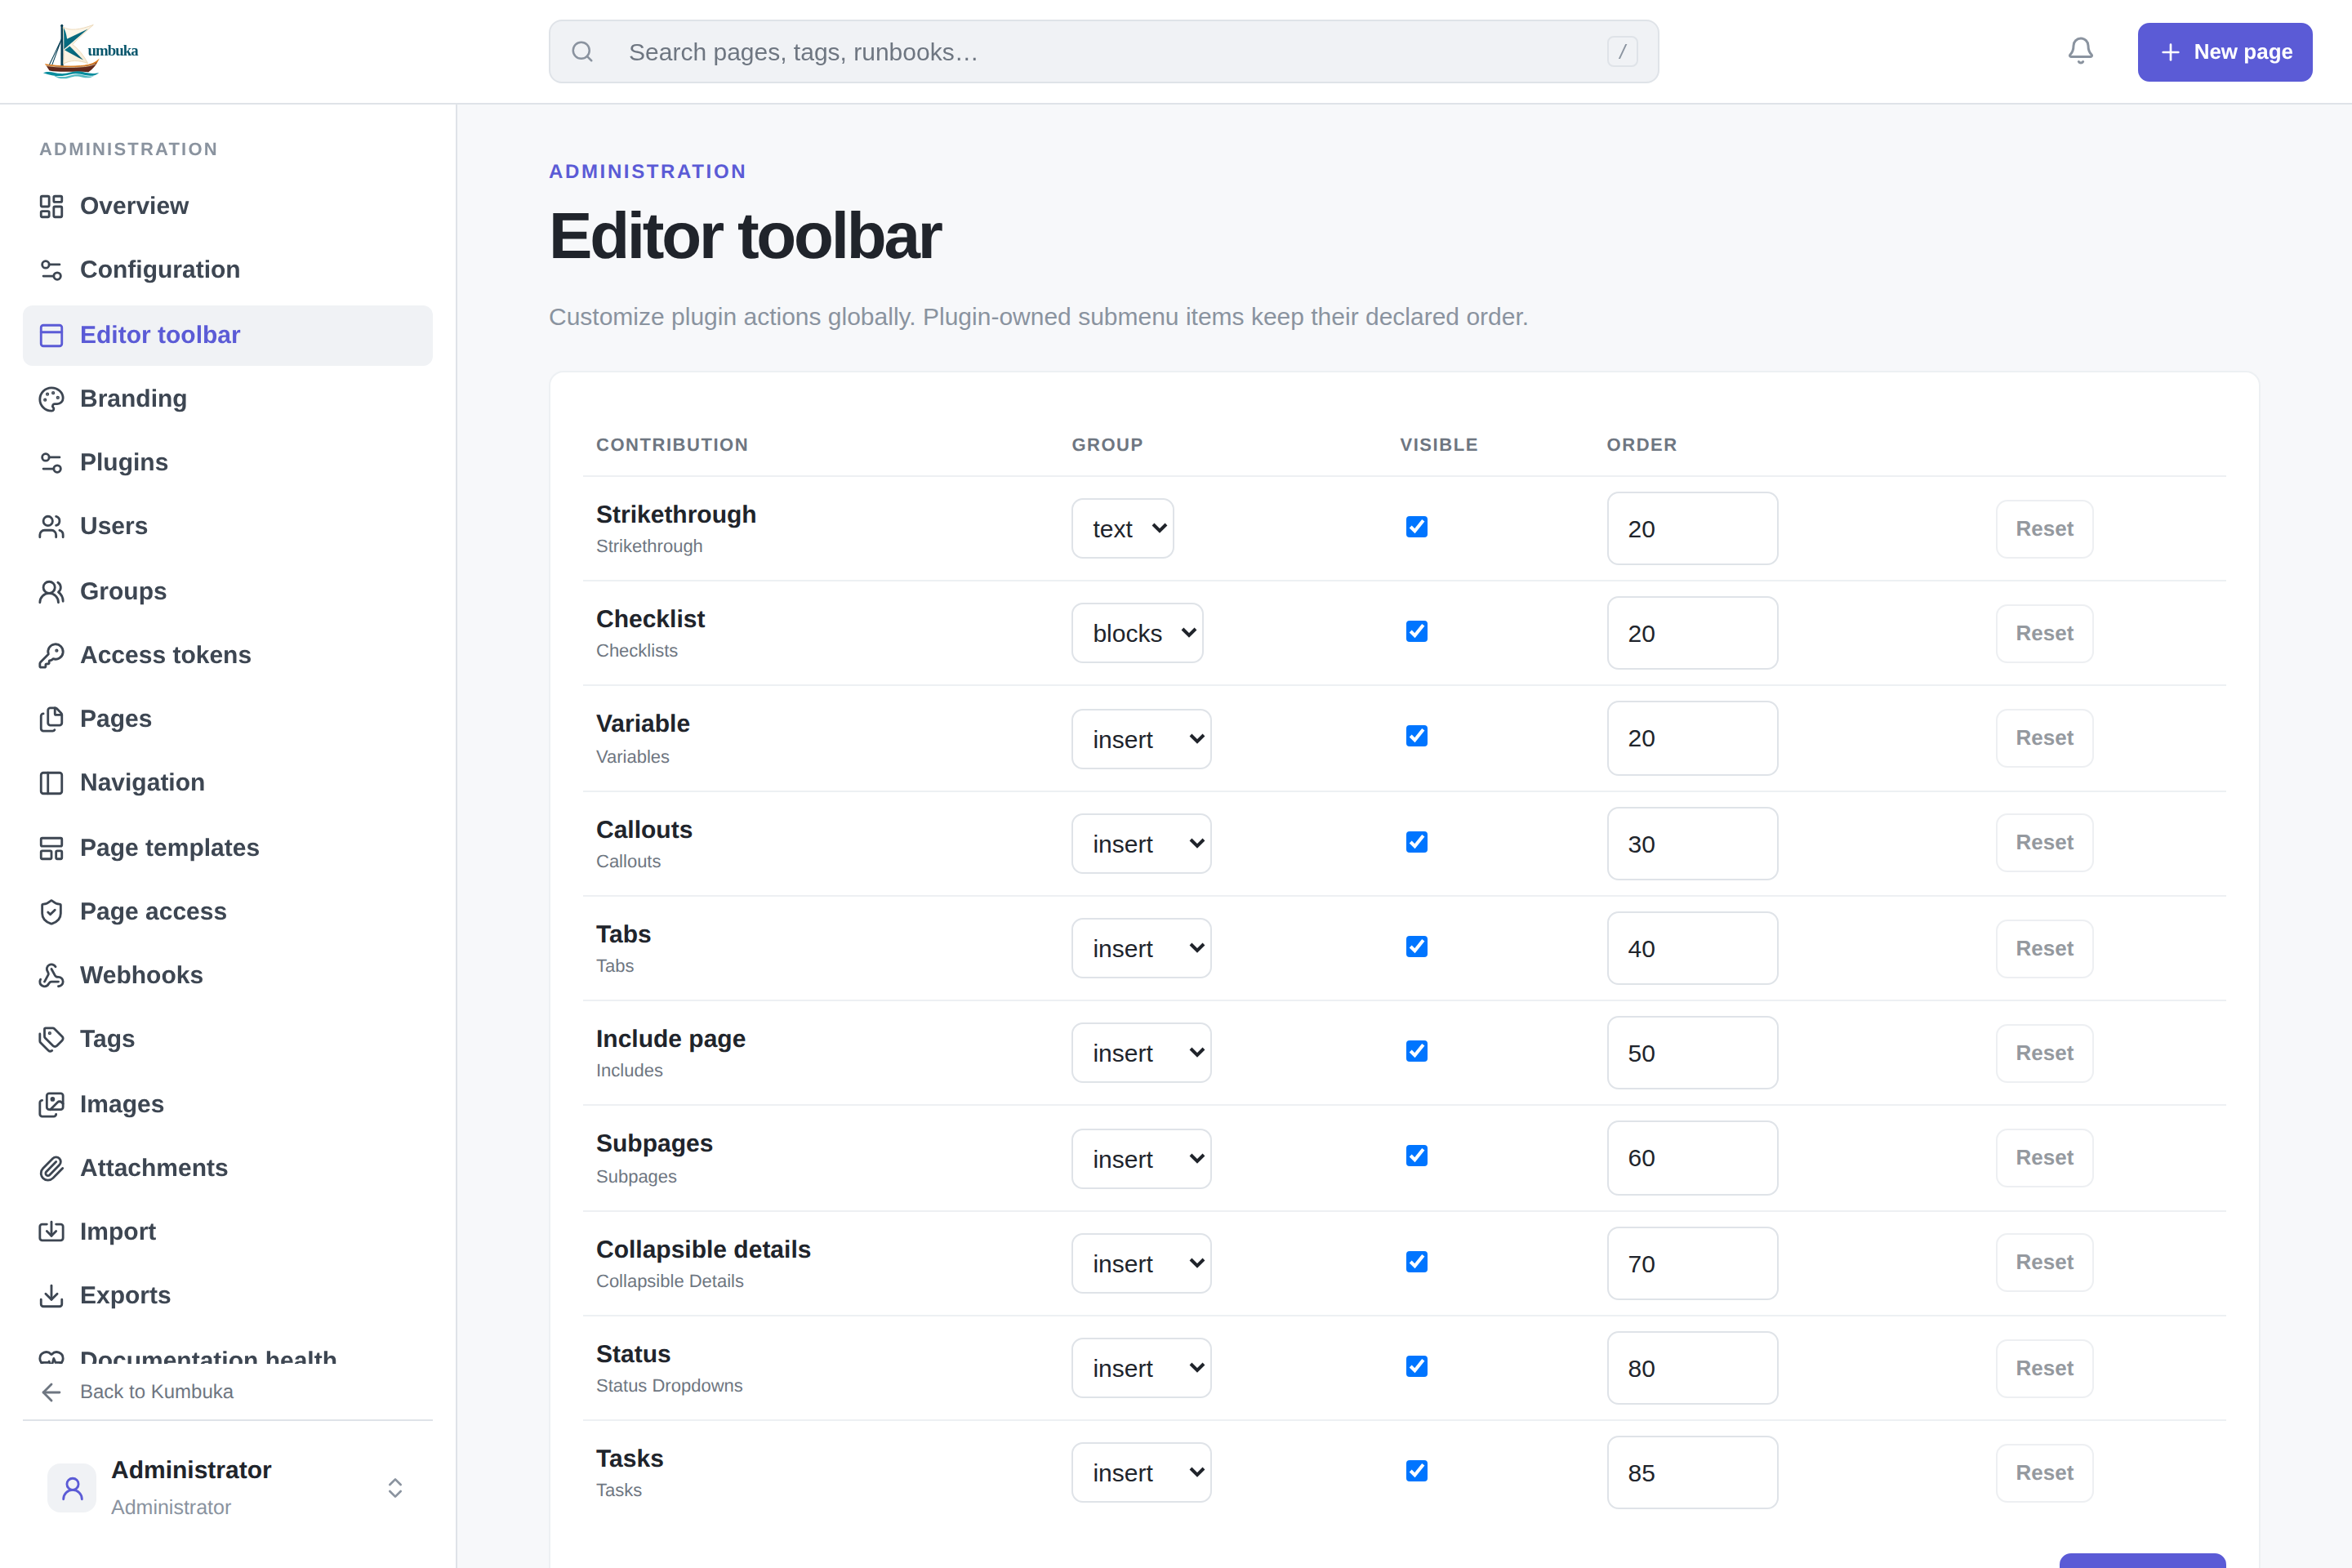Disable visibility of Include page
This screenshot has height=1568, width=2352.
pyautogui.click(x=1416, y=1051)
